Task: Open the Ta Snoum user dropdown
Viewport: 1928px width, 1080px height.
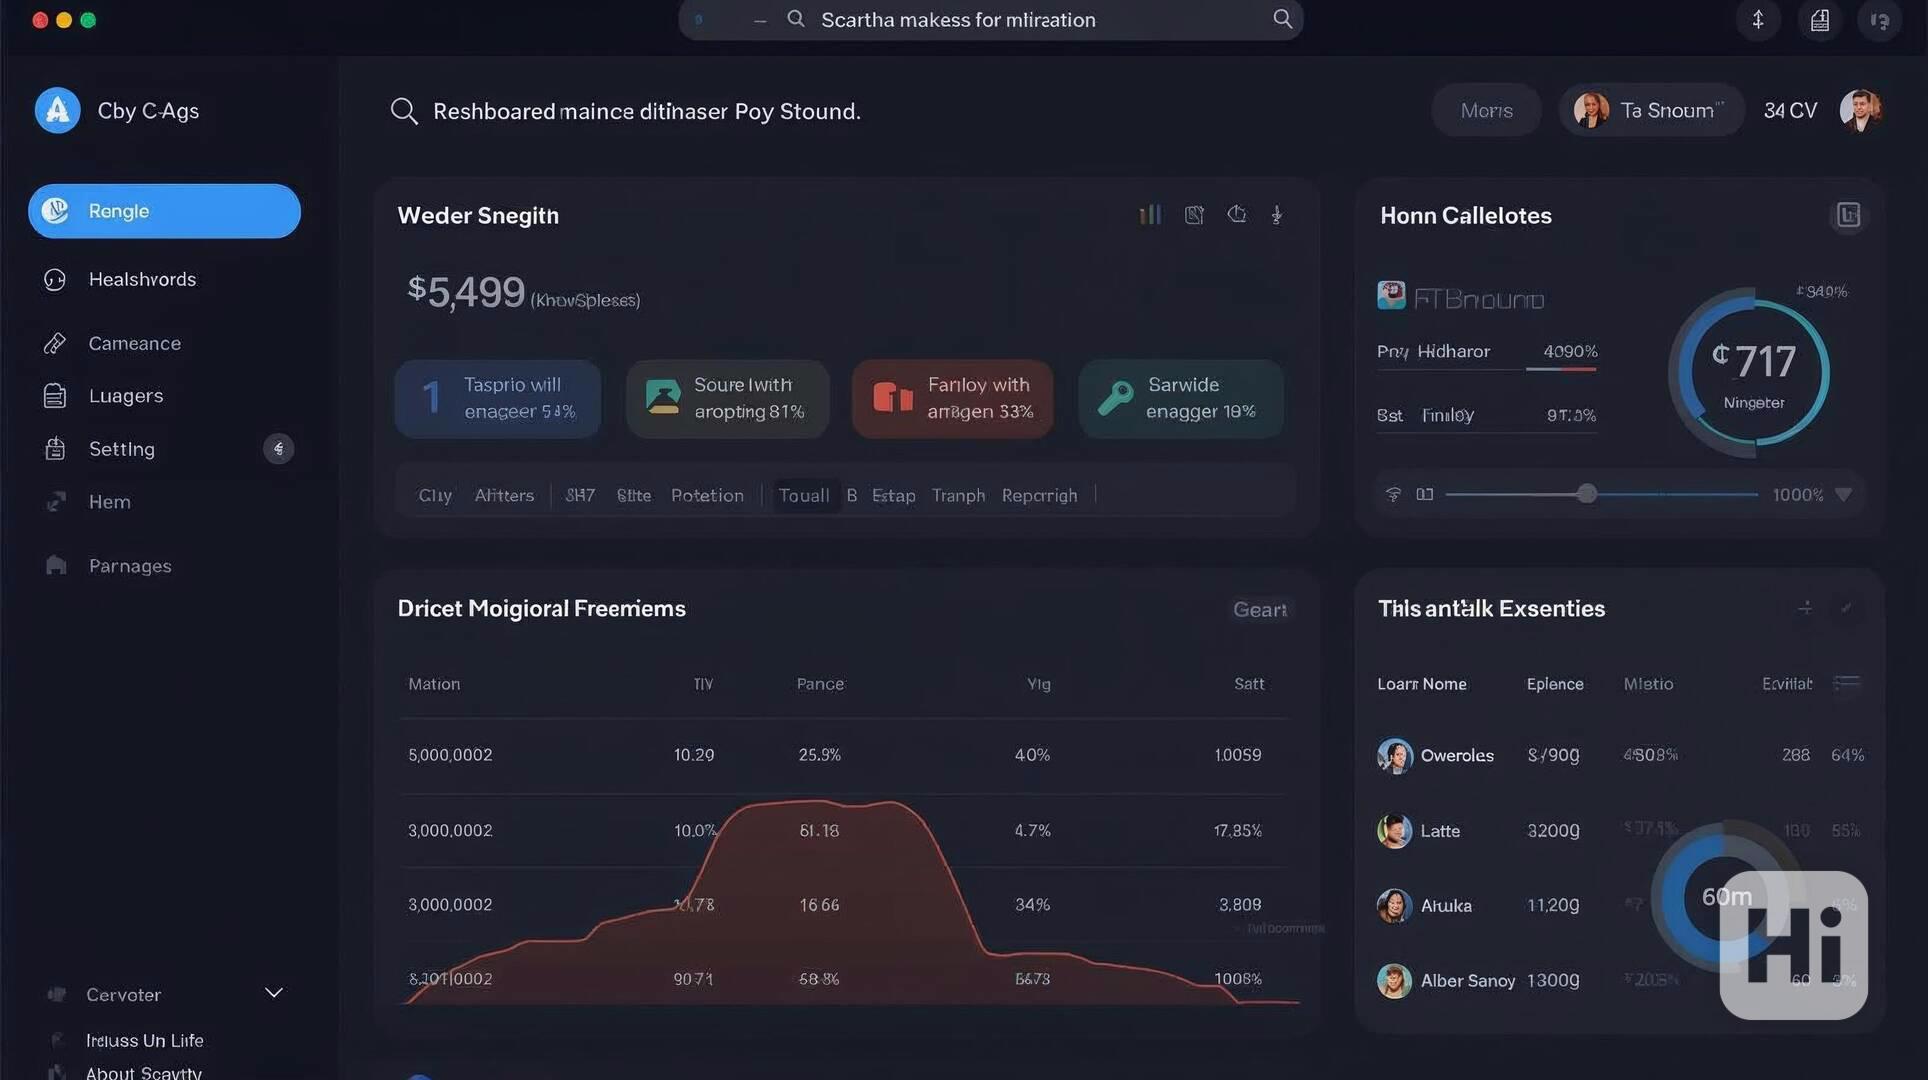Action: coord(1651,111)
